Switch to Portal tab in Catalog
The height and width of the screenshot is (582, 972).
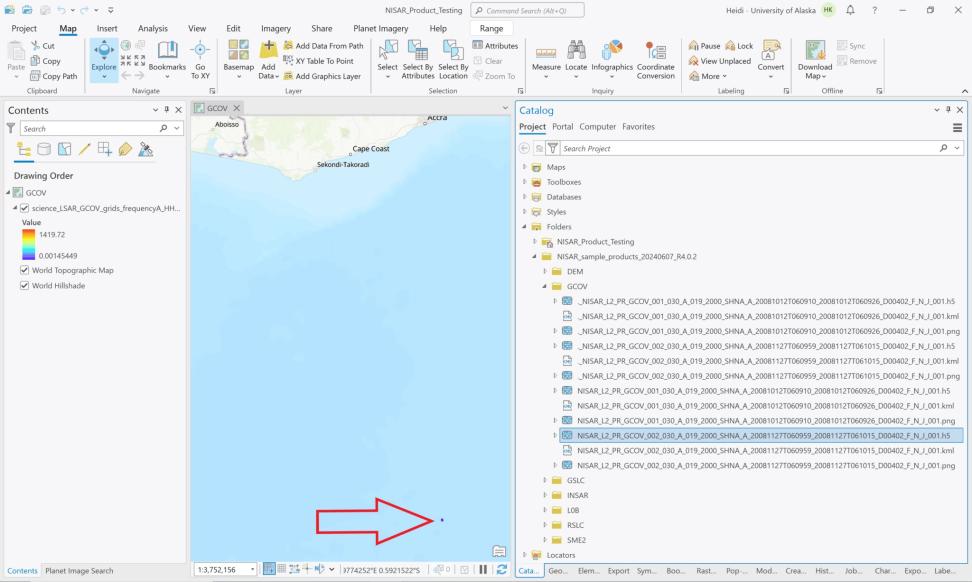pos(562,126)
